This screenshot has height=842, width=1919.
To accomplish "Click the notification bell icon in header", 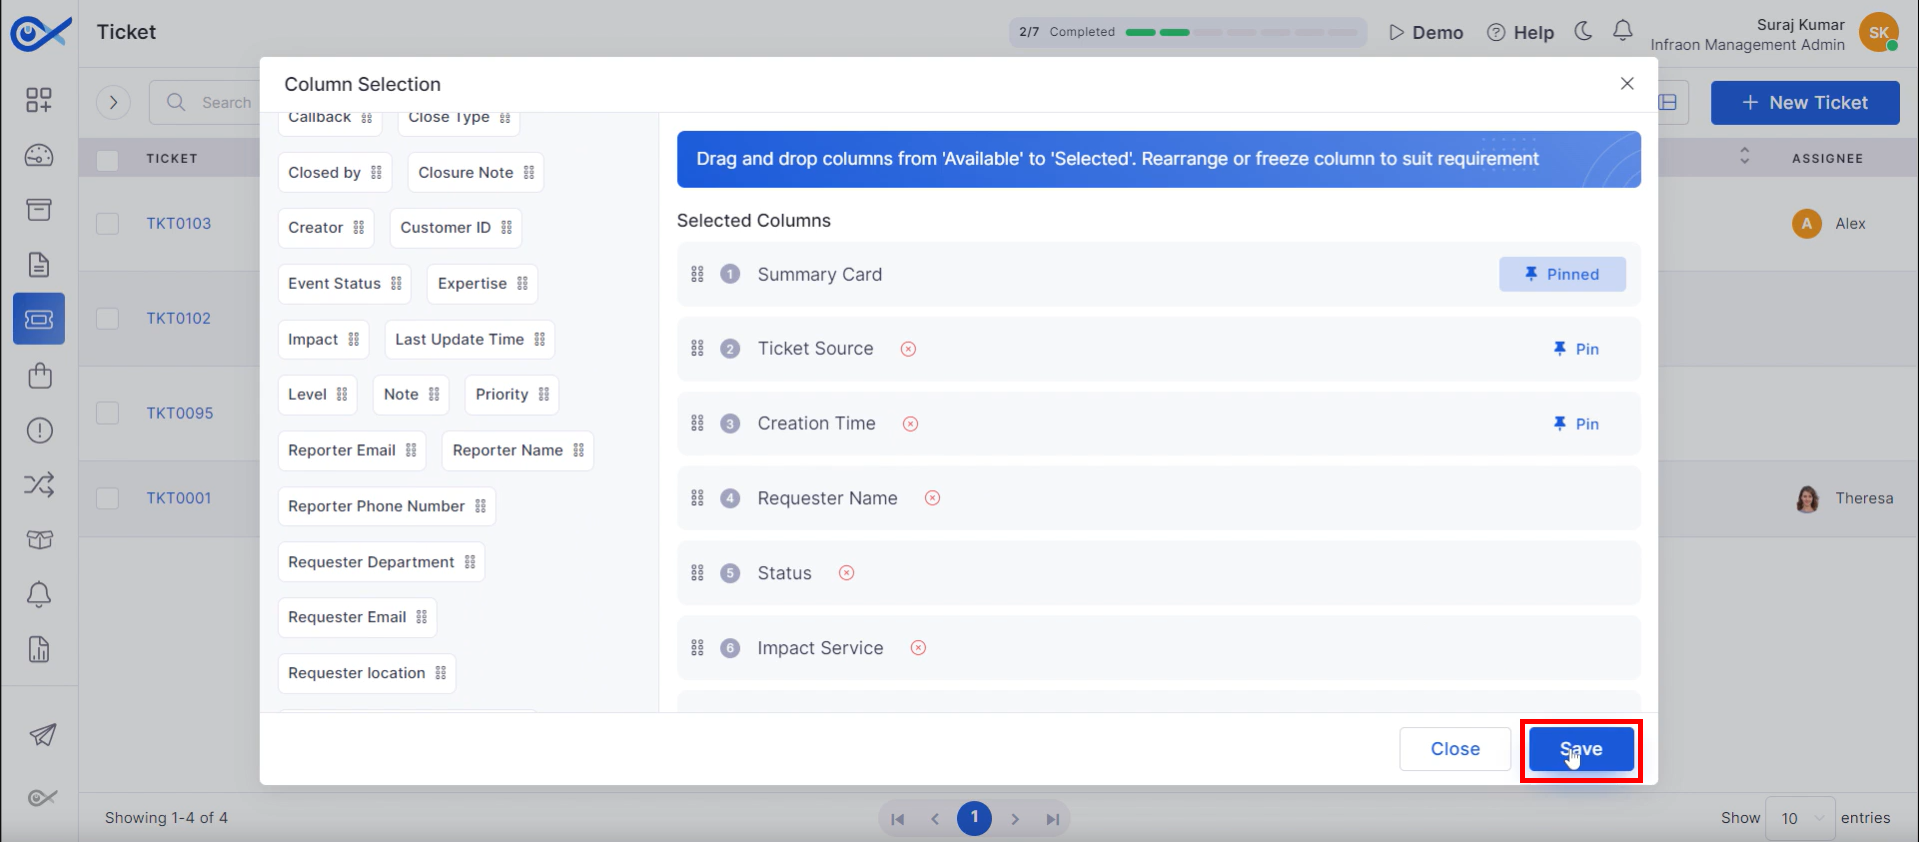I will point(1623,31).
